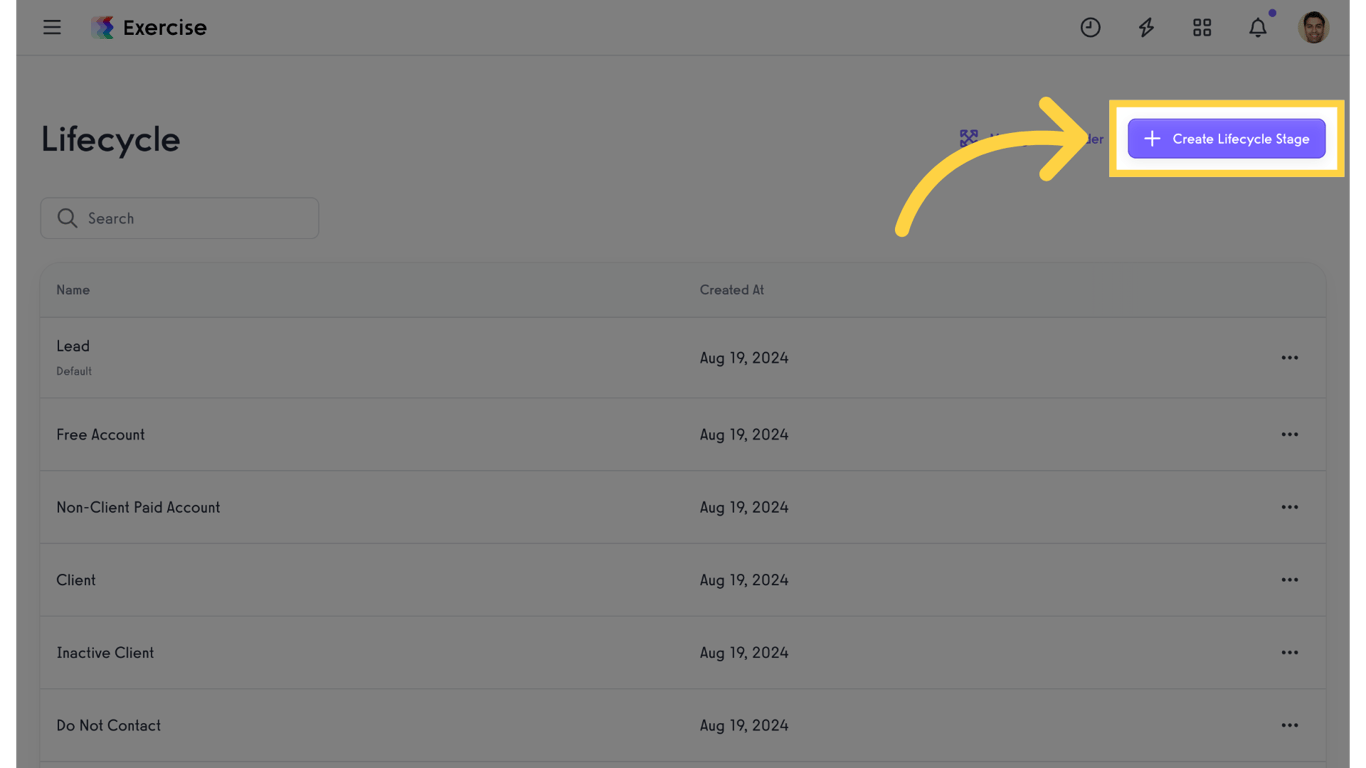Click the Created At column header
This screenshot has height=768, width=1366.
tap(731, 290)
